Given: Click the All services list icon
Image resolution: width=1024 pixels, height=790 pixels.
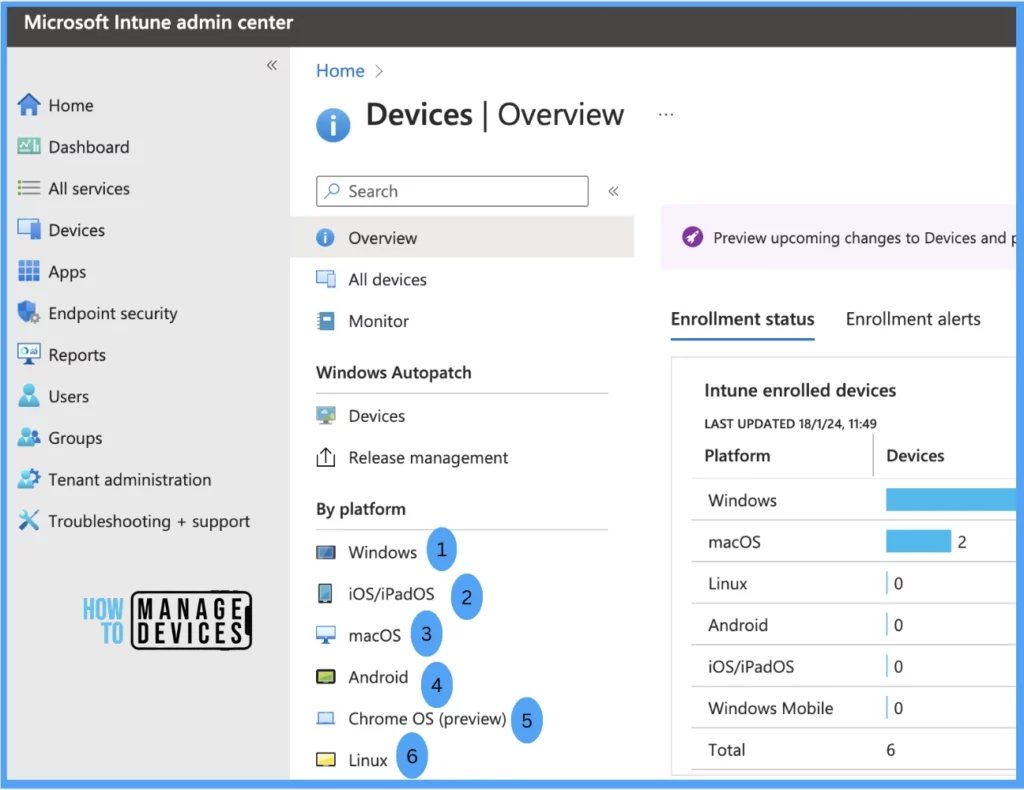Looking at the screenshot, I should pyautogui.click(x=29, y=188).
